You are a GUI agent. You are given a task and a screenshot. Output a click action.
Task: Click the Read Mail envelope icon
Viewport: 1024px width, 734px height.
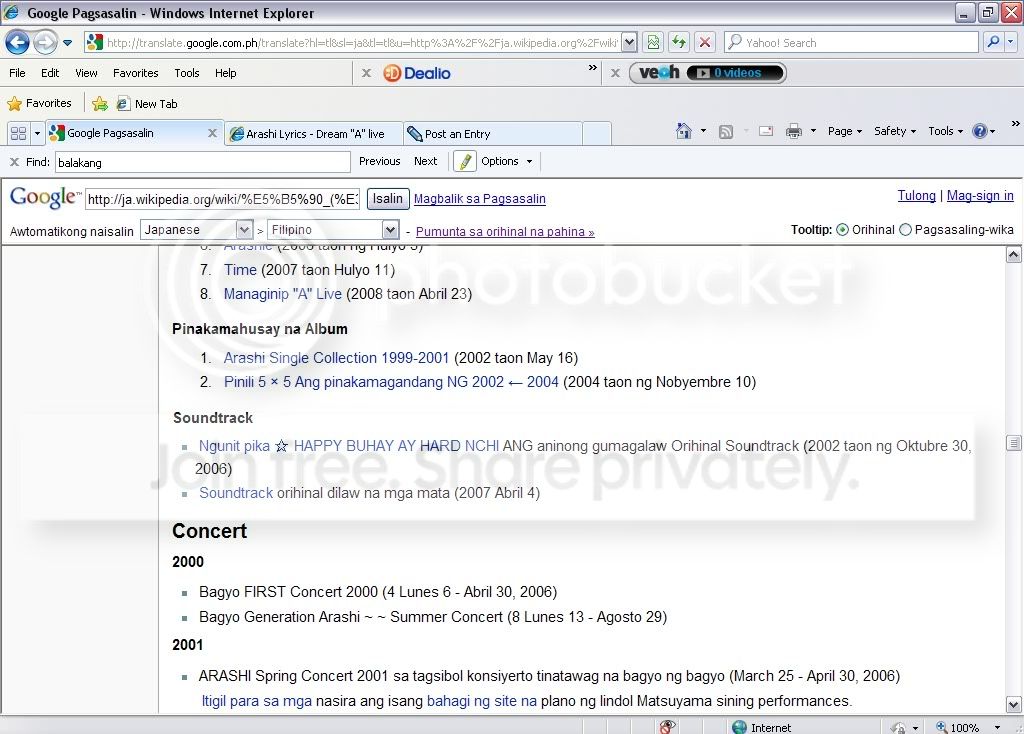point(766,131)
